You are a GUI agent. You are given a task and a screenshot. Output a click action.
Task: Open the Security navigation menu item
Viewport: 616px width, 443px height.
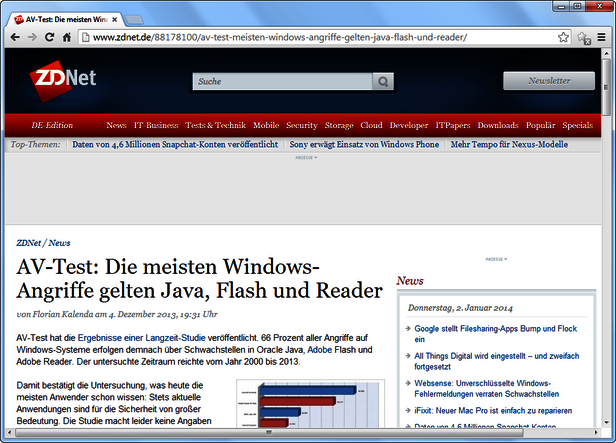(301, 126)
